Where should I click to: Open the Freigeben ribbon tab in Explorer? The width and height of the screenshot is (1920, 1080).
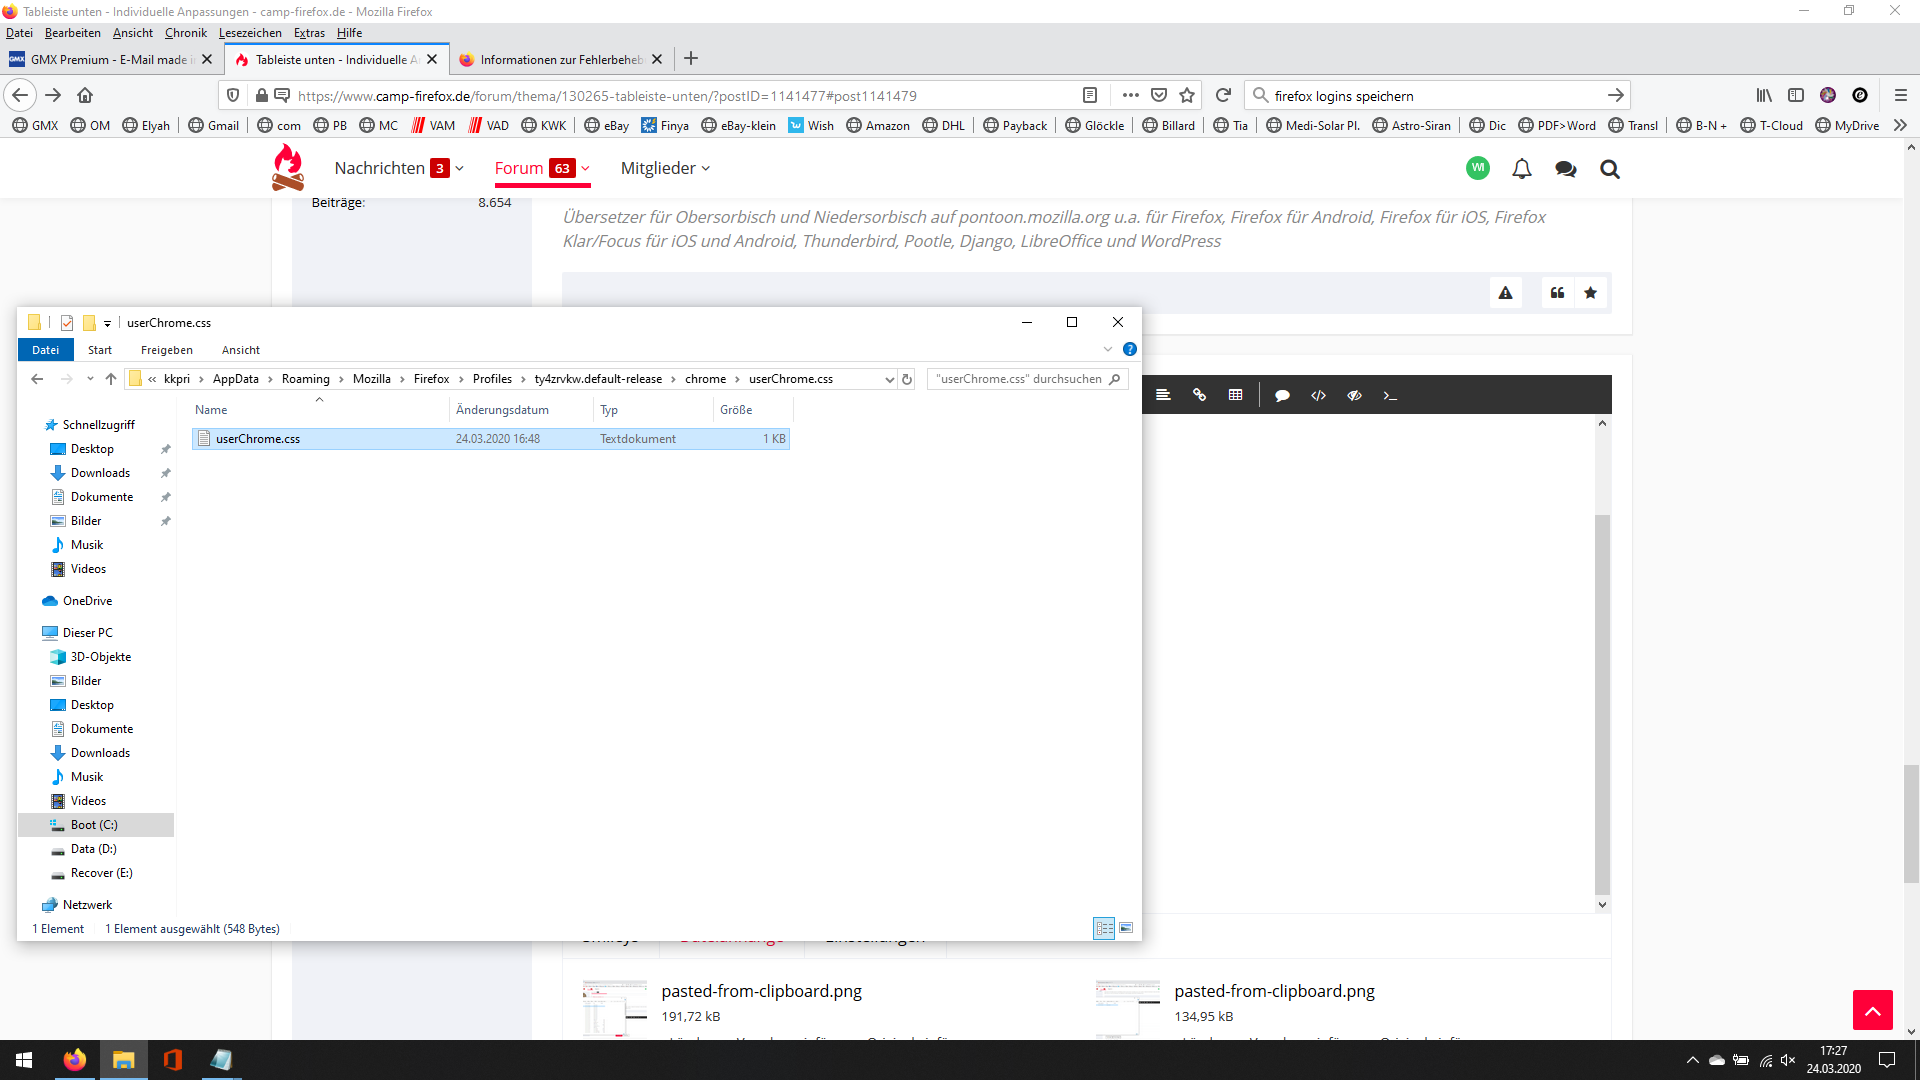[166, 350]
